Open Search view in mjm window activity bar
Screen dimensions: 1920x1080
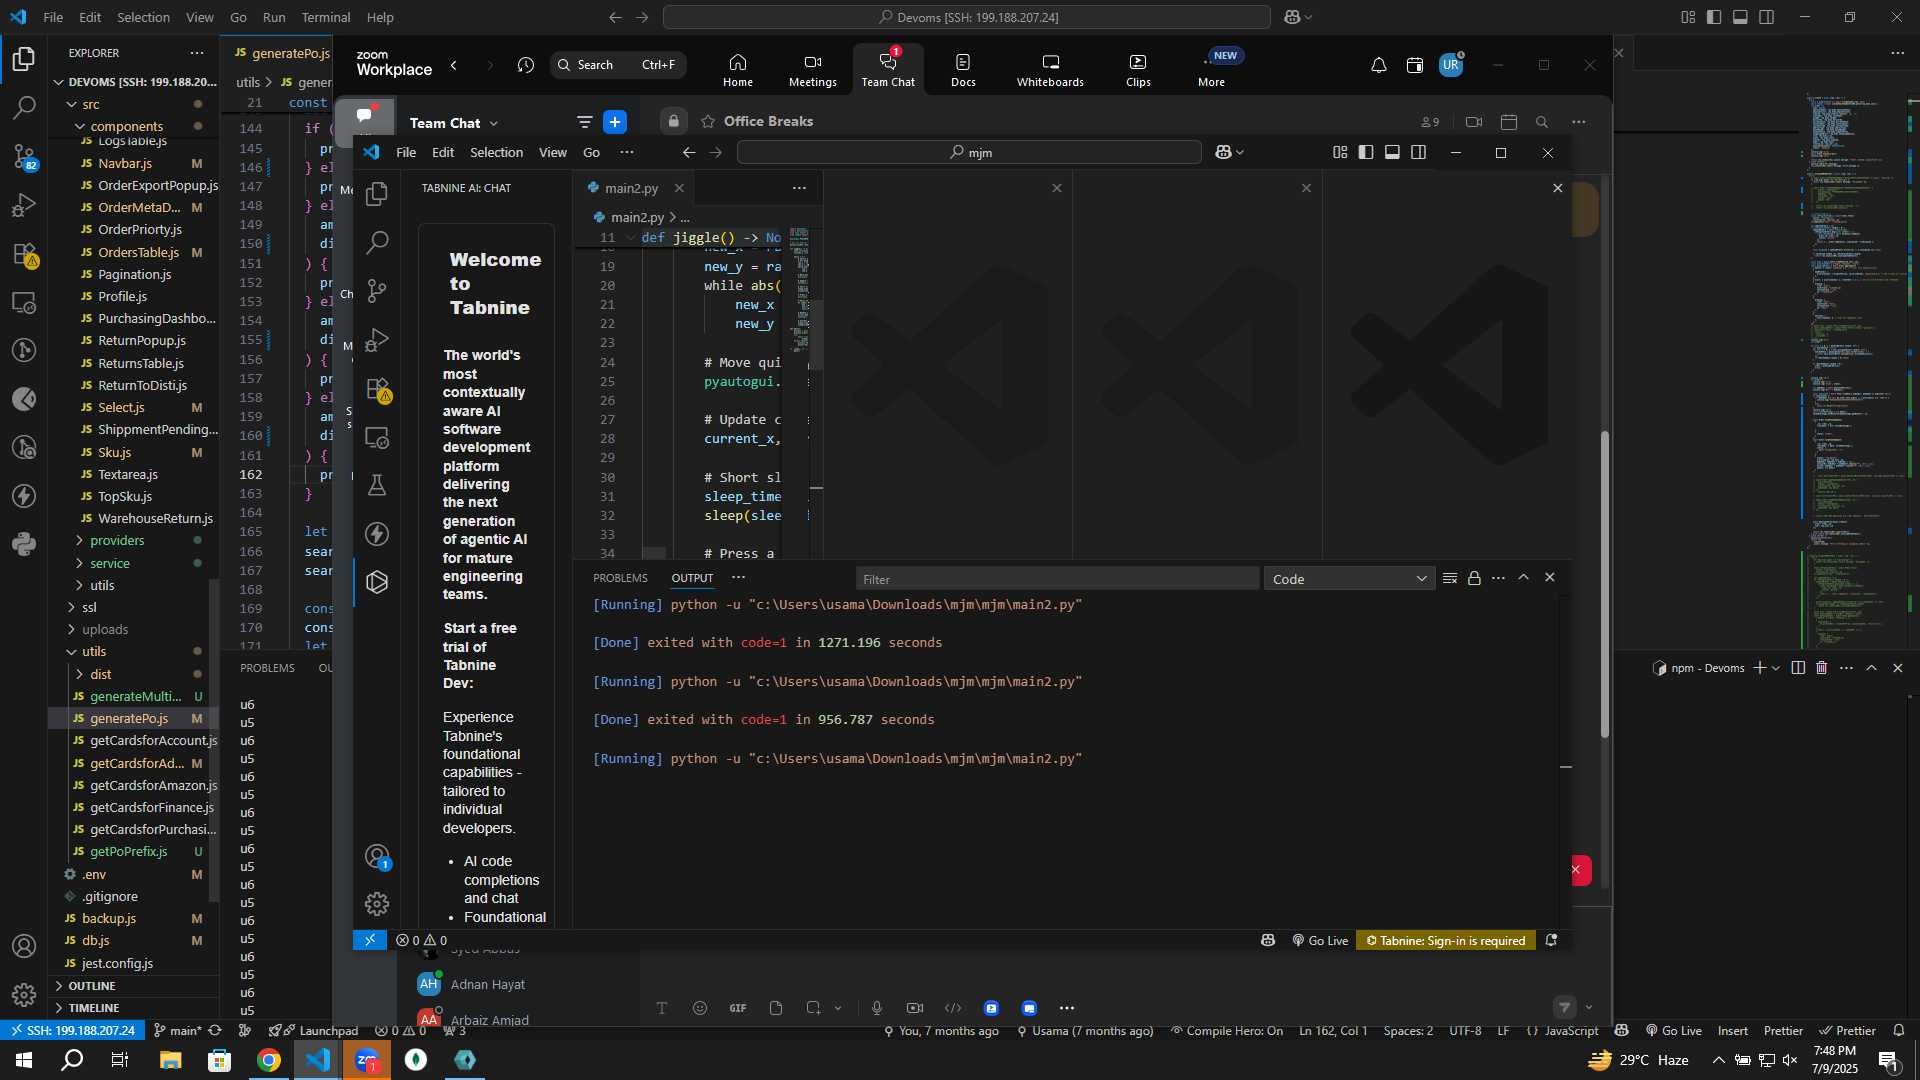tap(377, 242)
